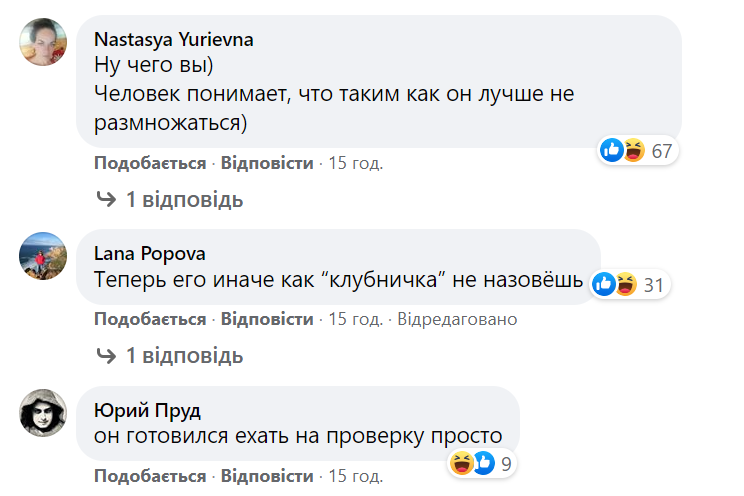Like Nastasya Yurievna's comment via Подобається
744x496 pixels.
(x=150, y=163)
